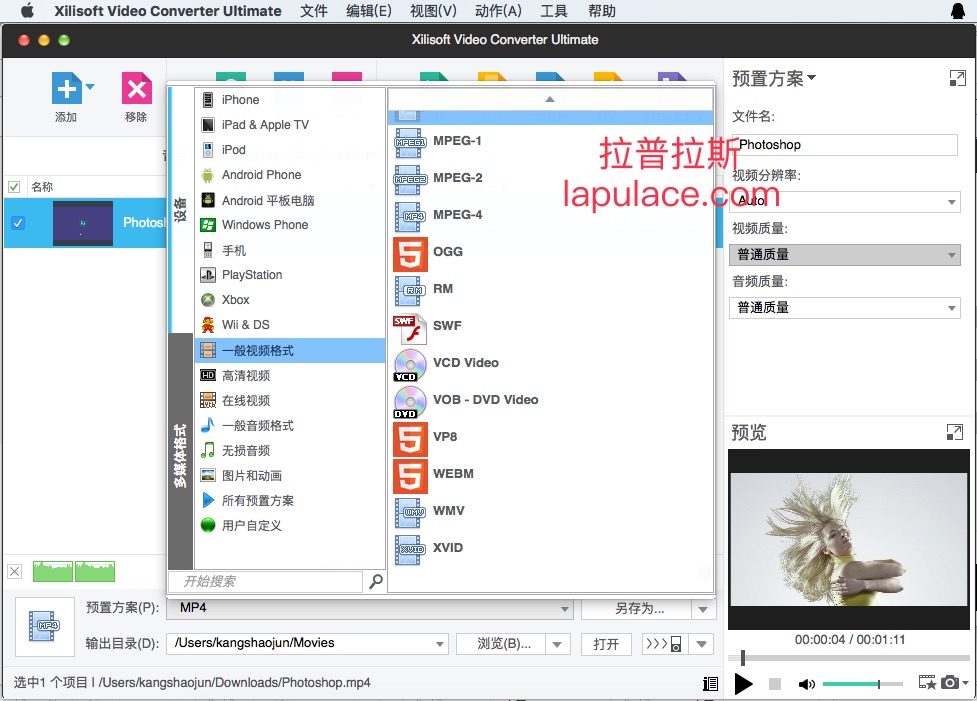
Task: Click the Add file icon
Action: click(66, 89)
